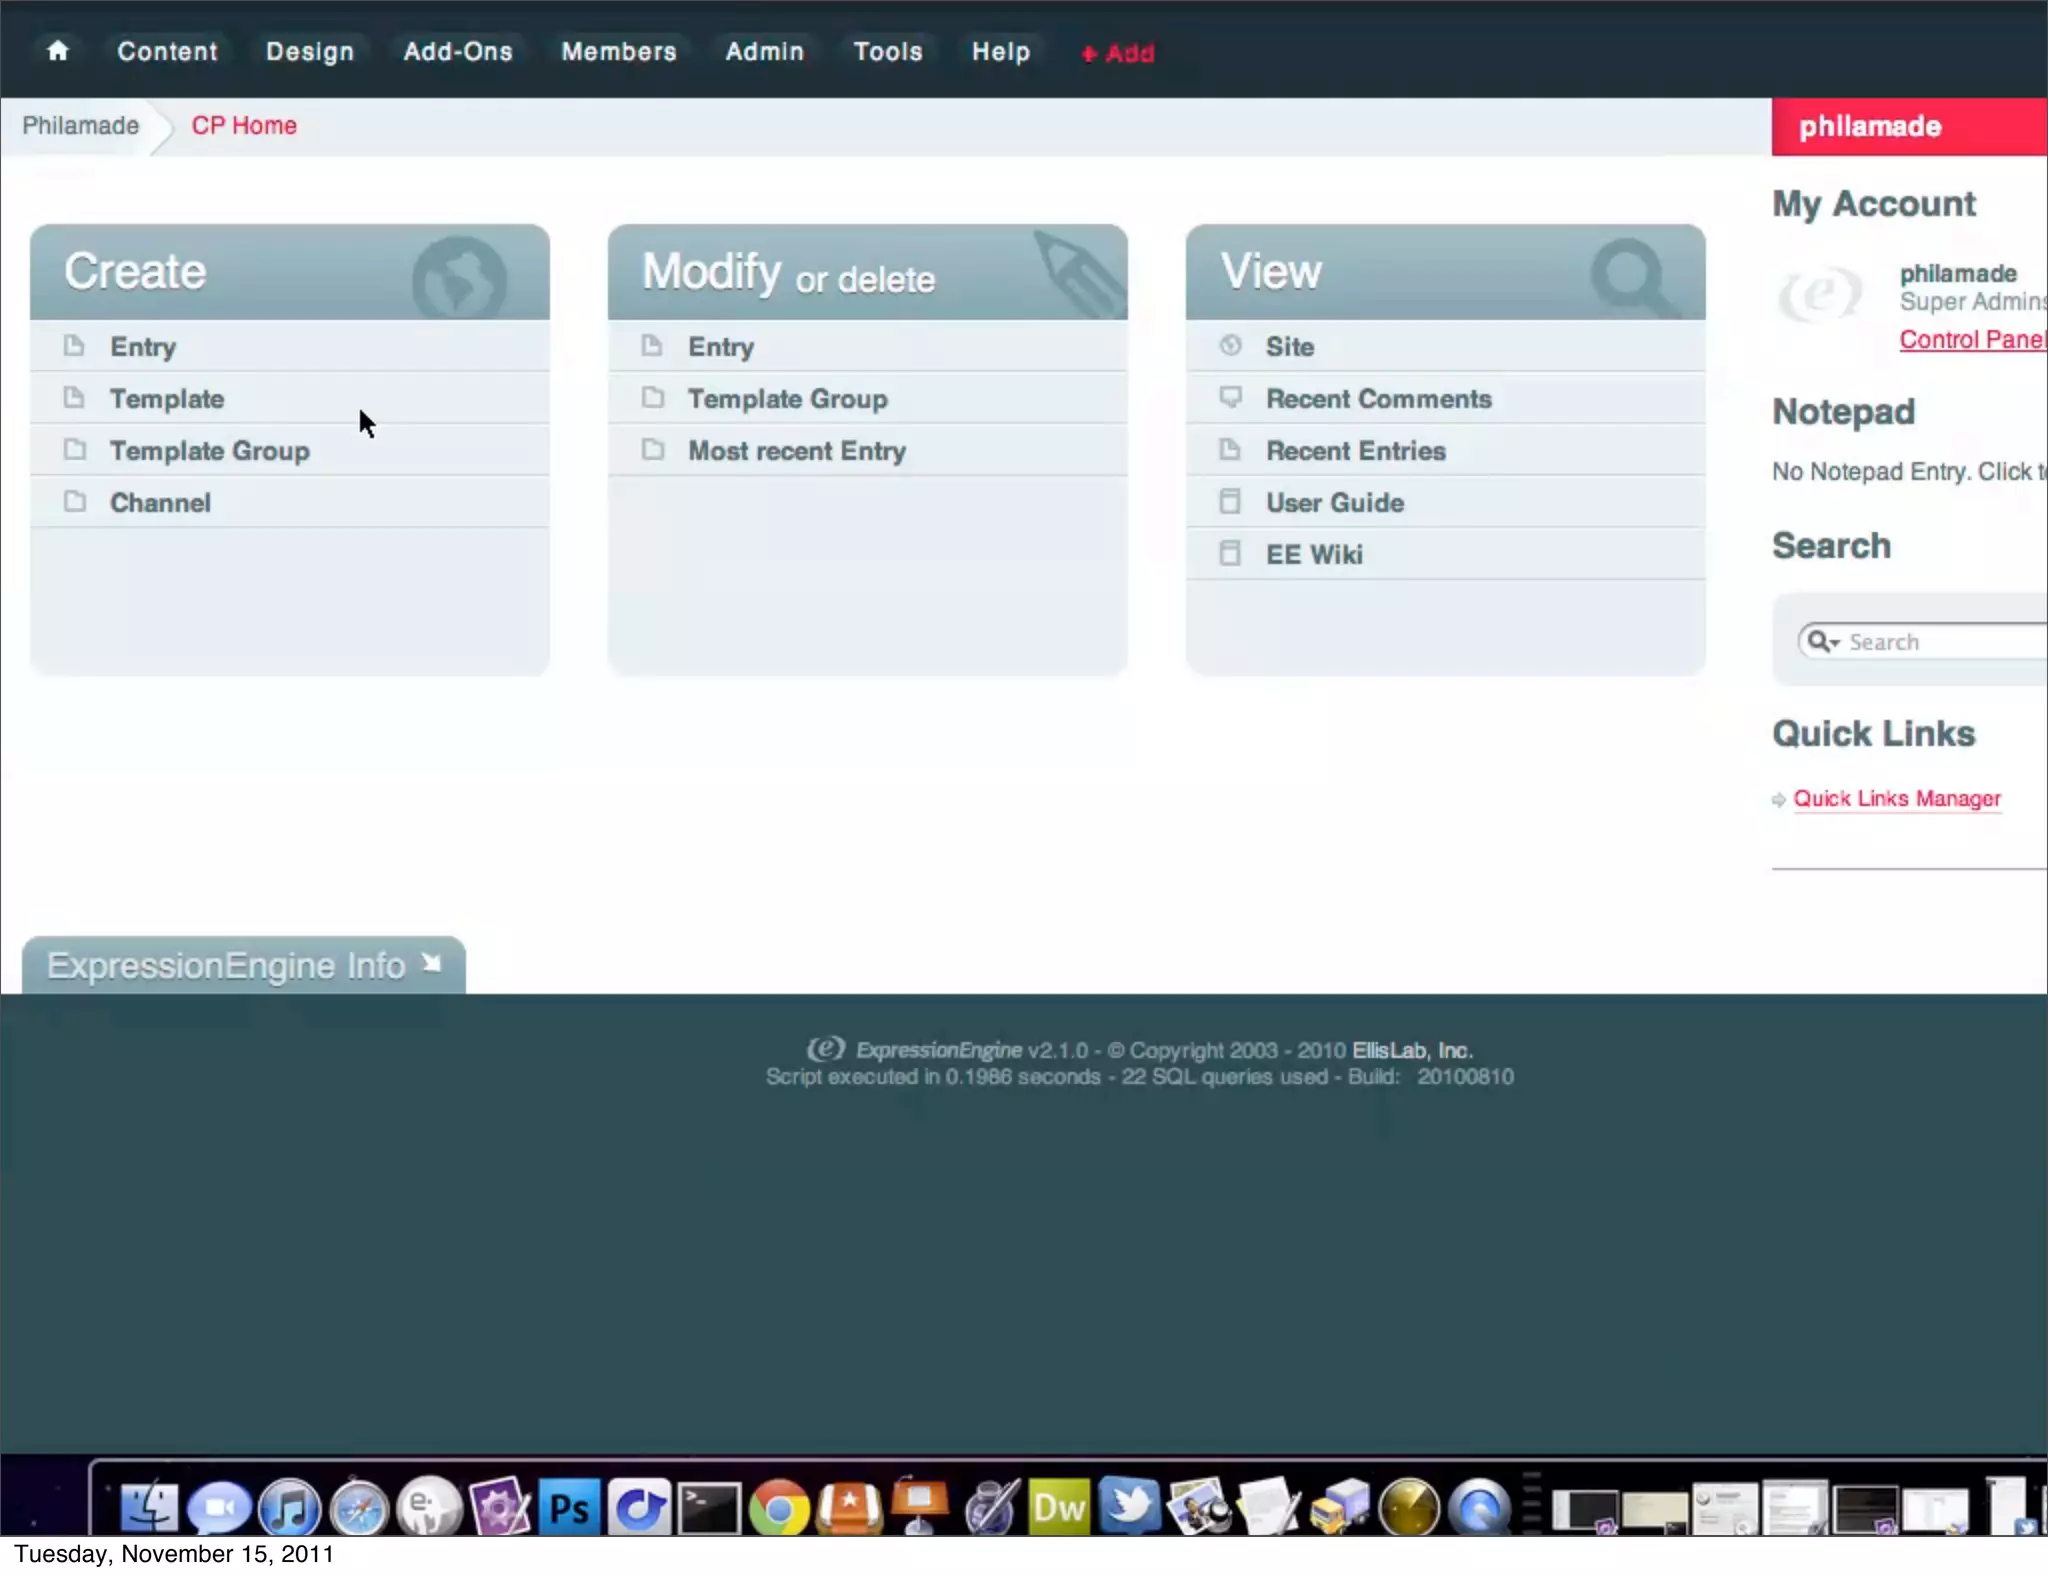The image size is (2048, 1576).
Task: Launch Dreamweaver from the dock
Action: [1059, 1507]
